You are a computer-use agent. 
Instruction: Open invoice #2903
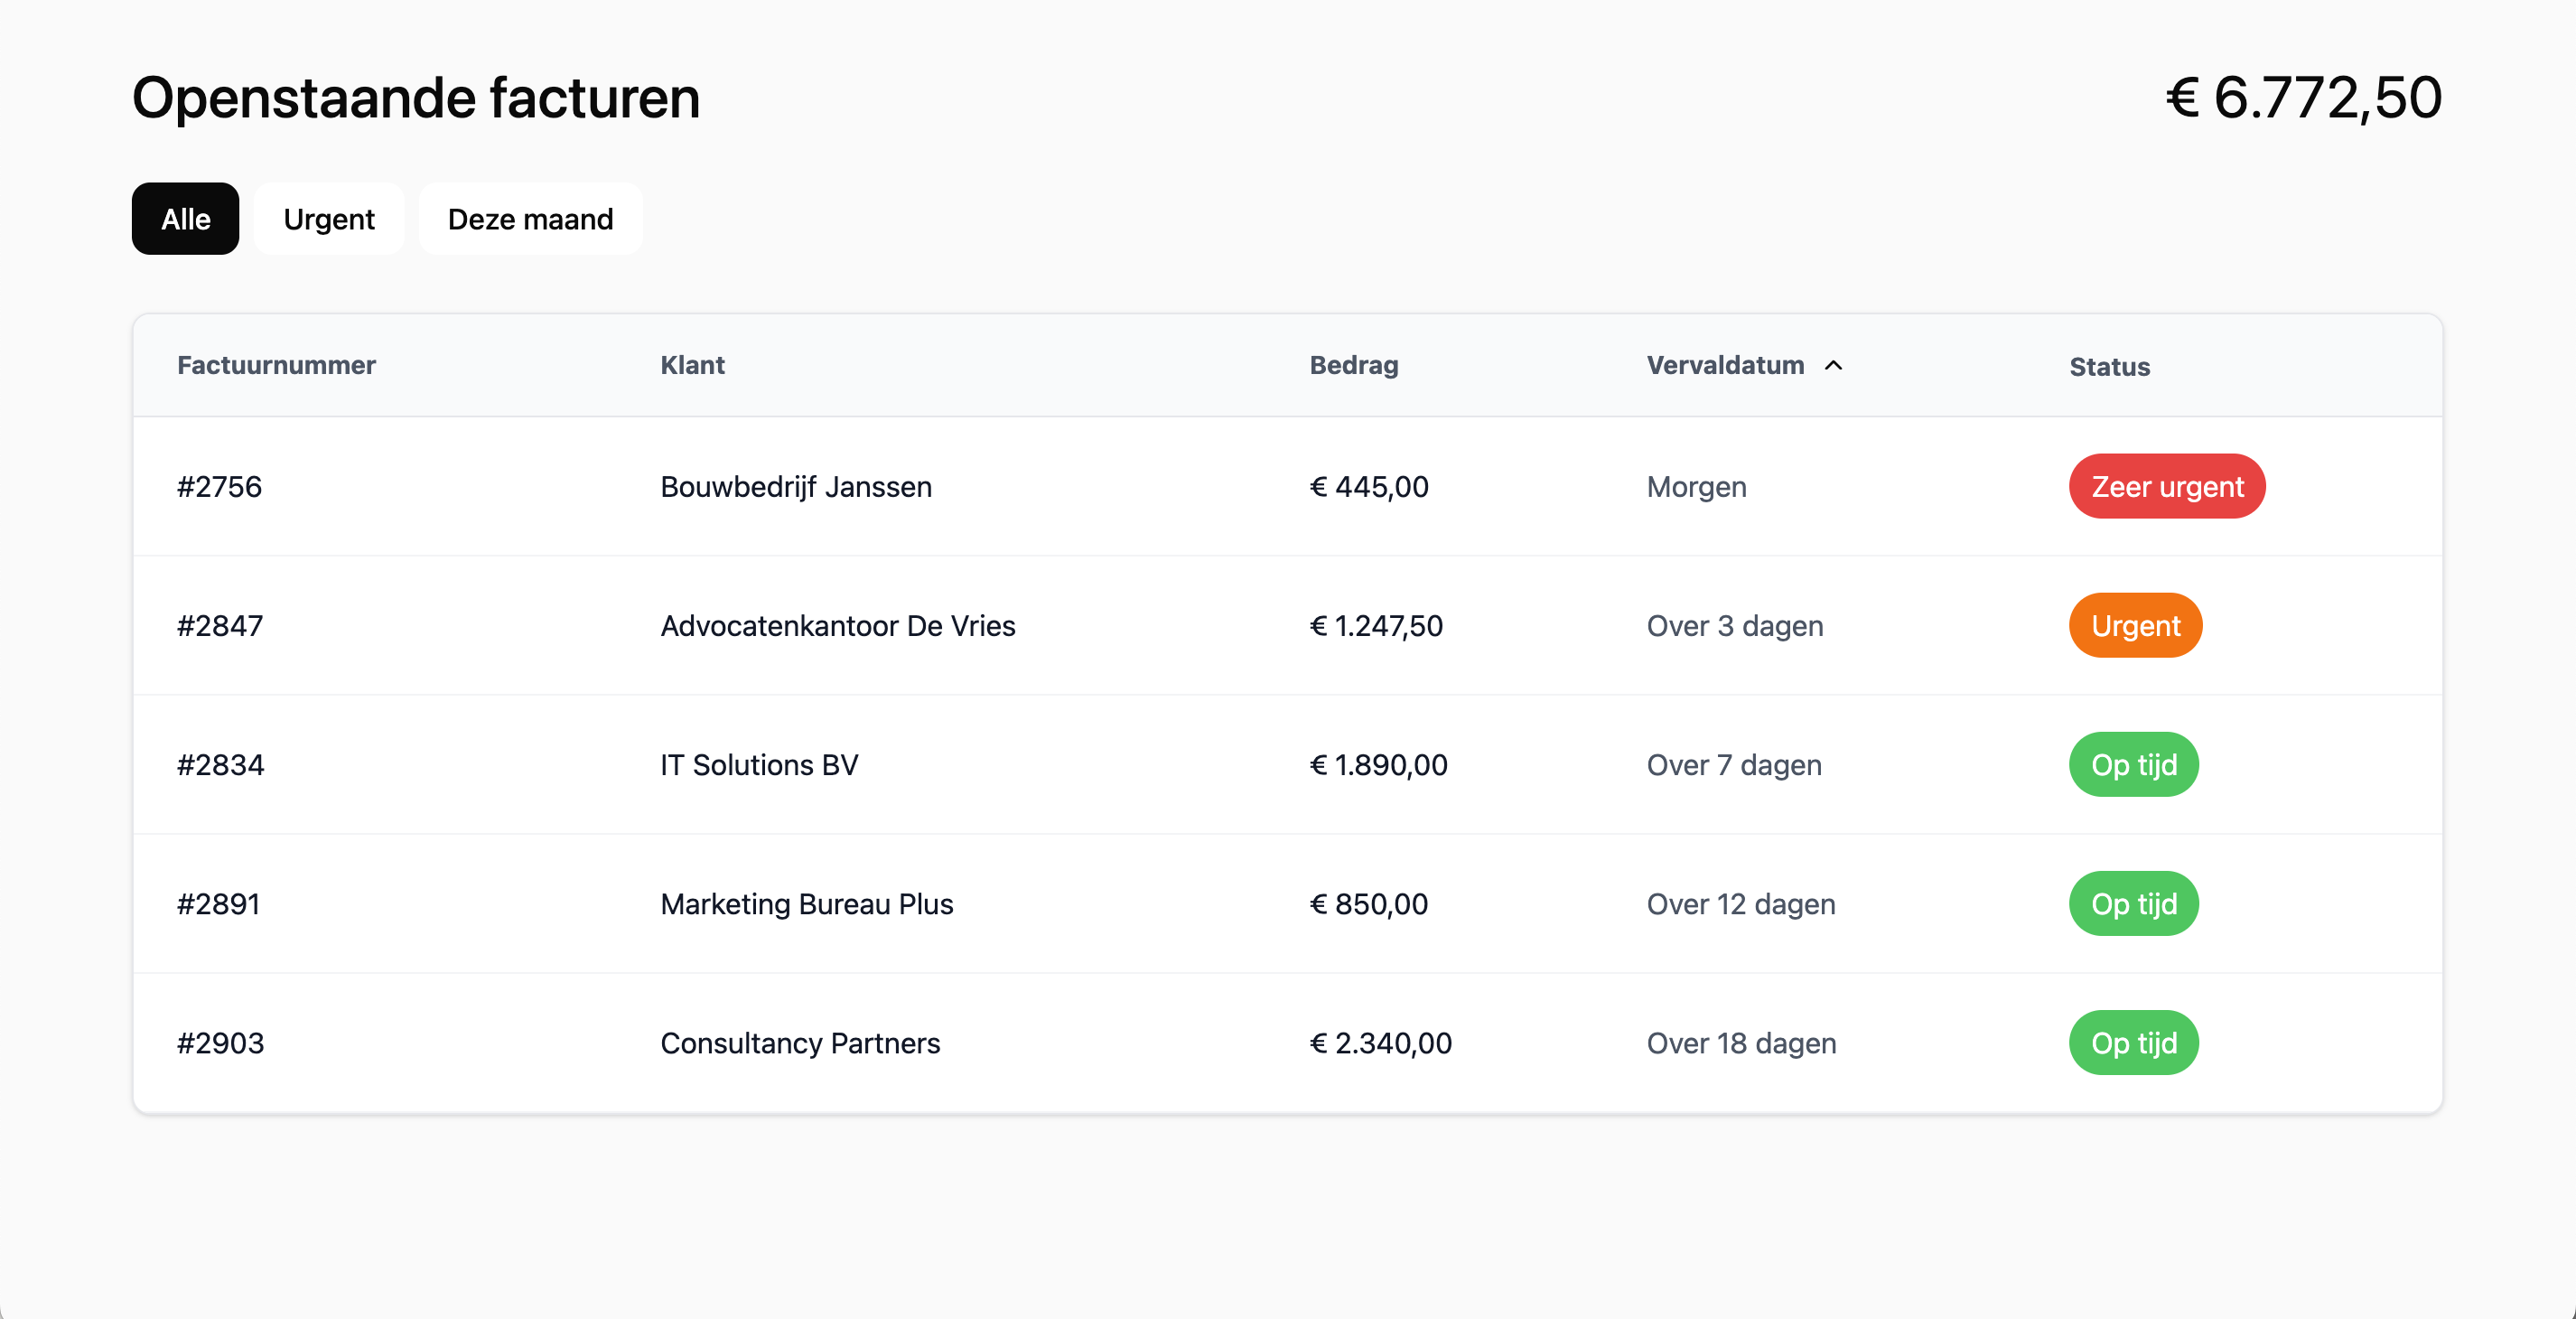click(x=220, y=1043)
